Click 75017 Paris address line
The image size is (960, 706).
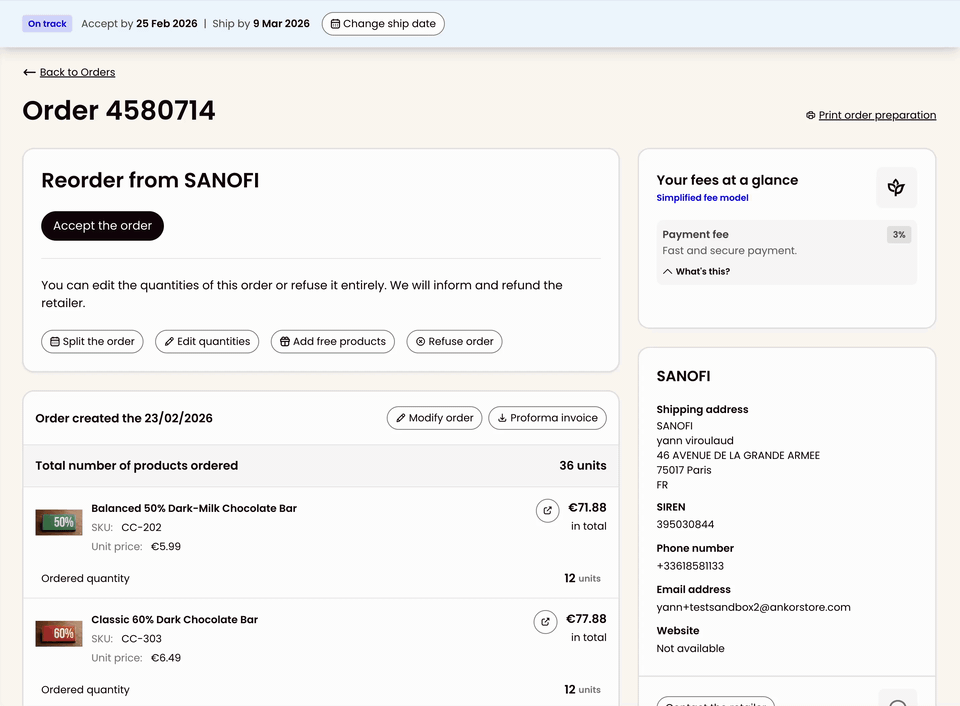(x=684, y=470)
